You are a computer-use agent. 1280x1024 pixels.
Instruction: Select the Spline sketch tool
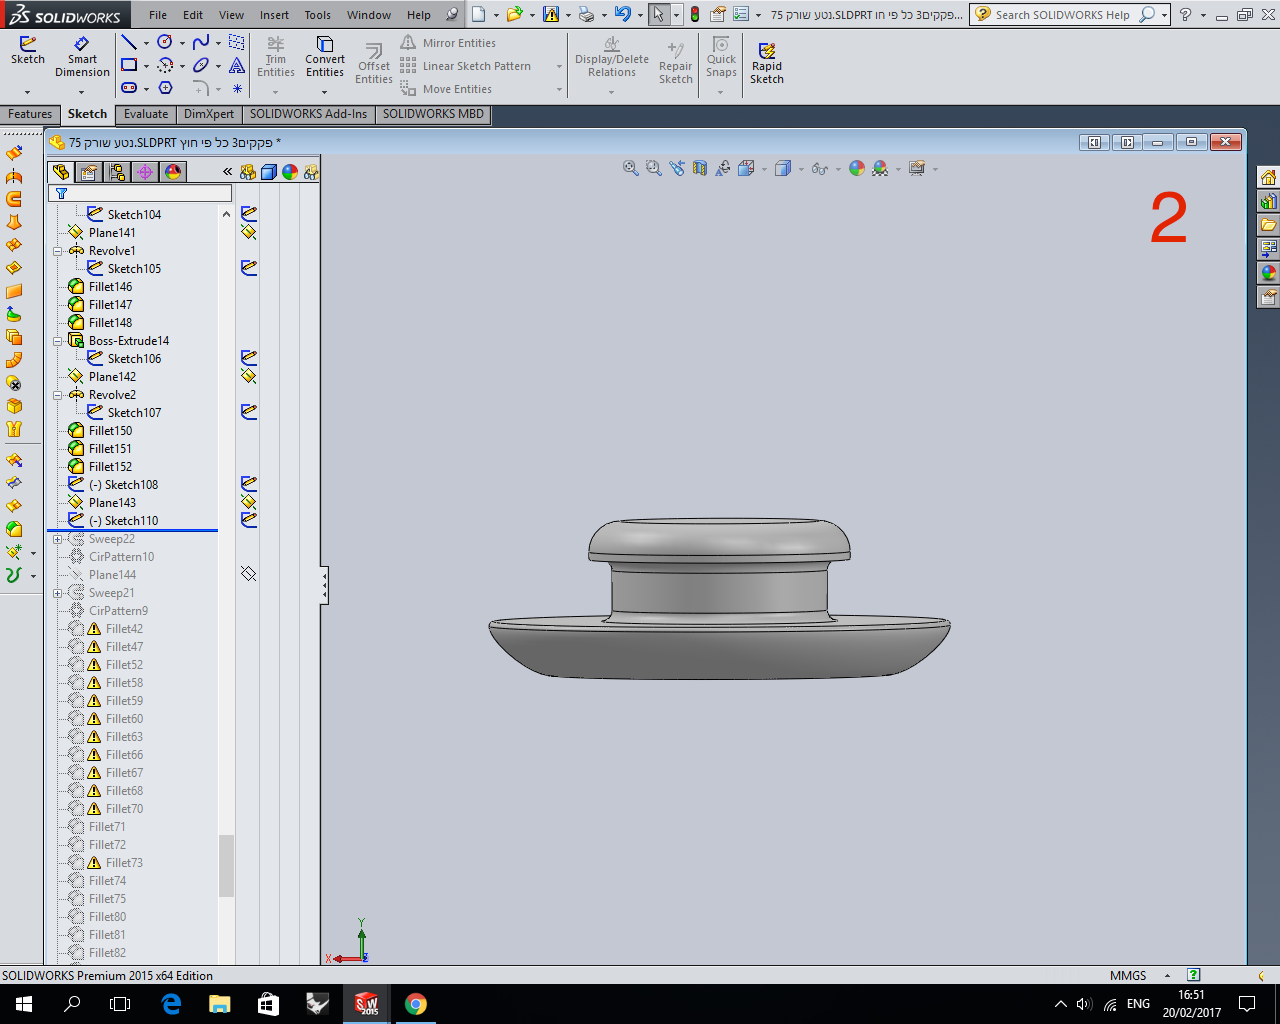pyautogui.click(x=201, y=42)
